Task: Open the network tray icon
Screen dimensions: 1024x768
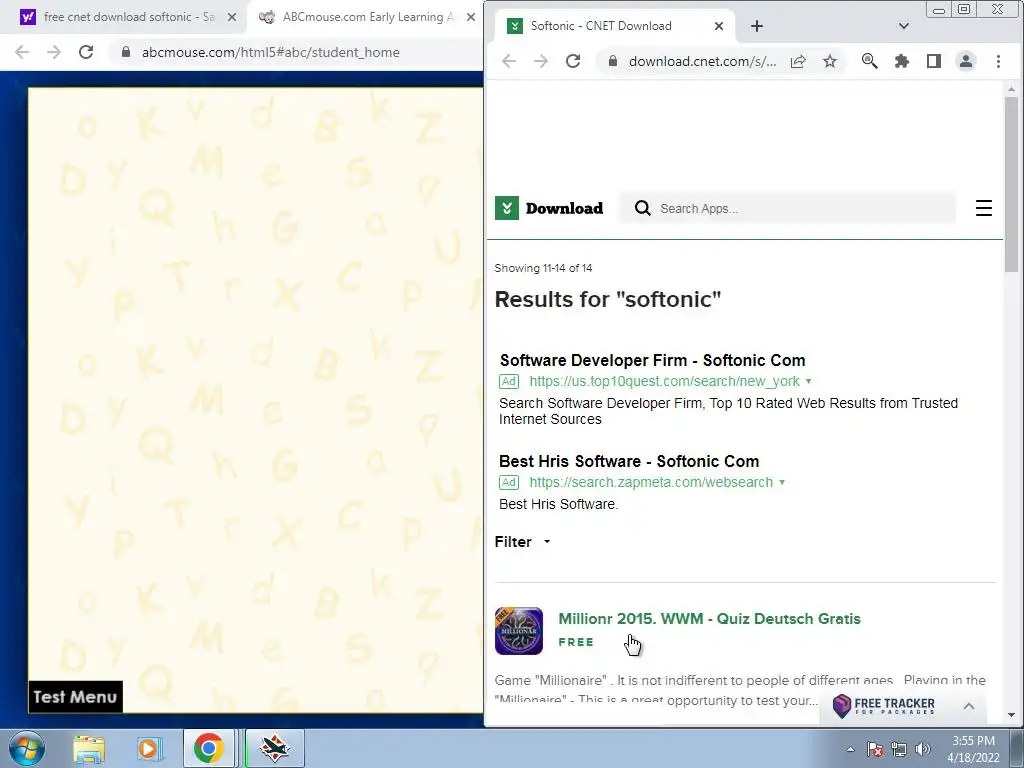Action: (x=899, y=749)
